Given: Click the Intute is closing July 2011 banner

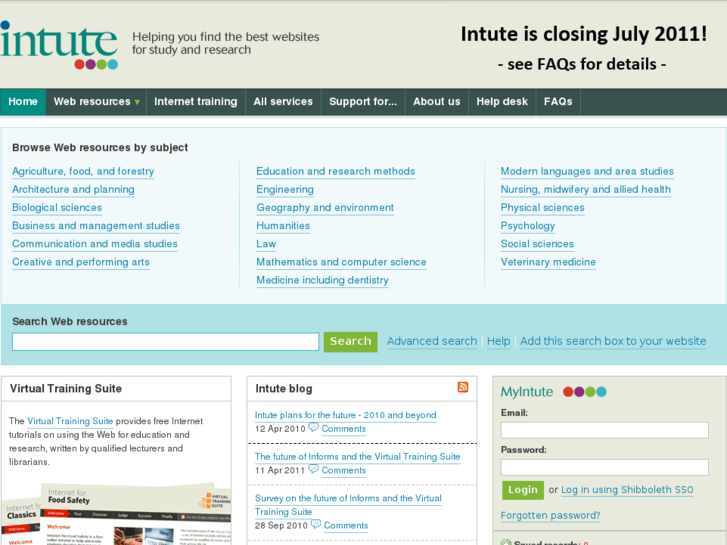Looking at the screenshot, I should pos(583,48).
